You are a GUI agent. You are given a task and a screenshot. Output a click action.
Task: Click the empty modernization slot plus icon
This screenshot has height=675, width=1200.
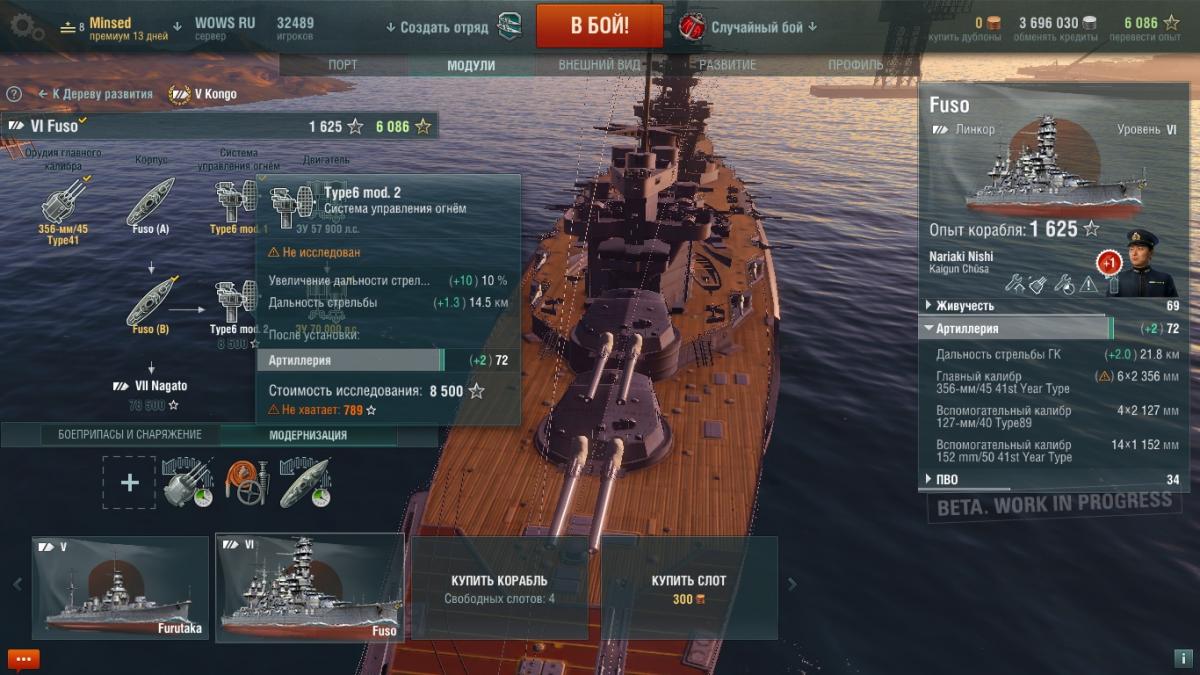click(129, 483)
